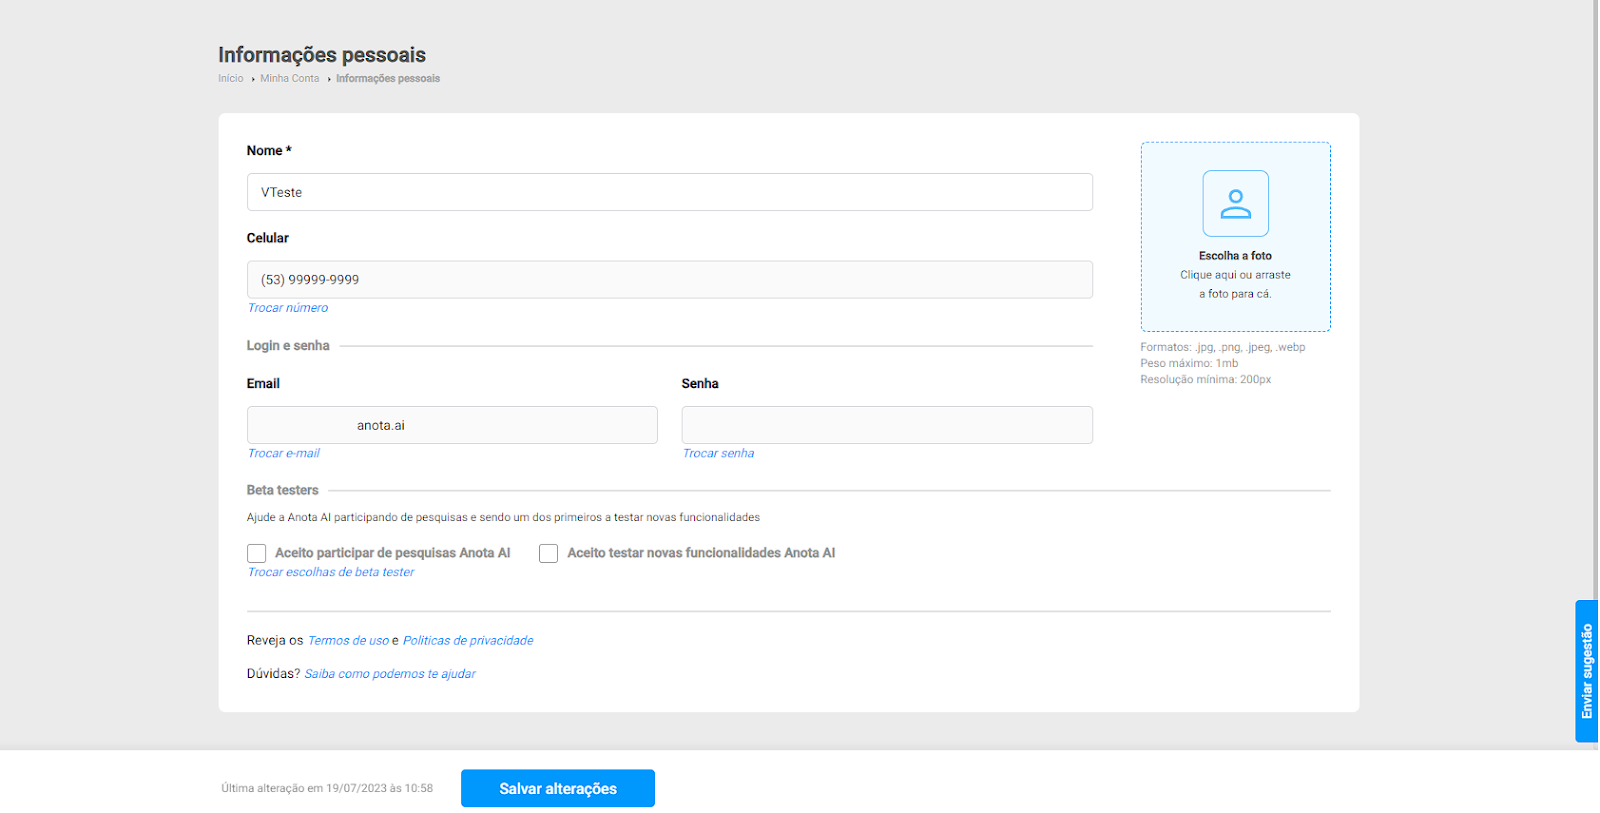Viewport: 1600px width, 813px height.
Task: Click 'Trocar senha' to change the password
Action: pos(718,454)
